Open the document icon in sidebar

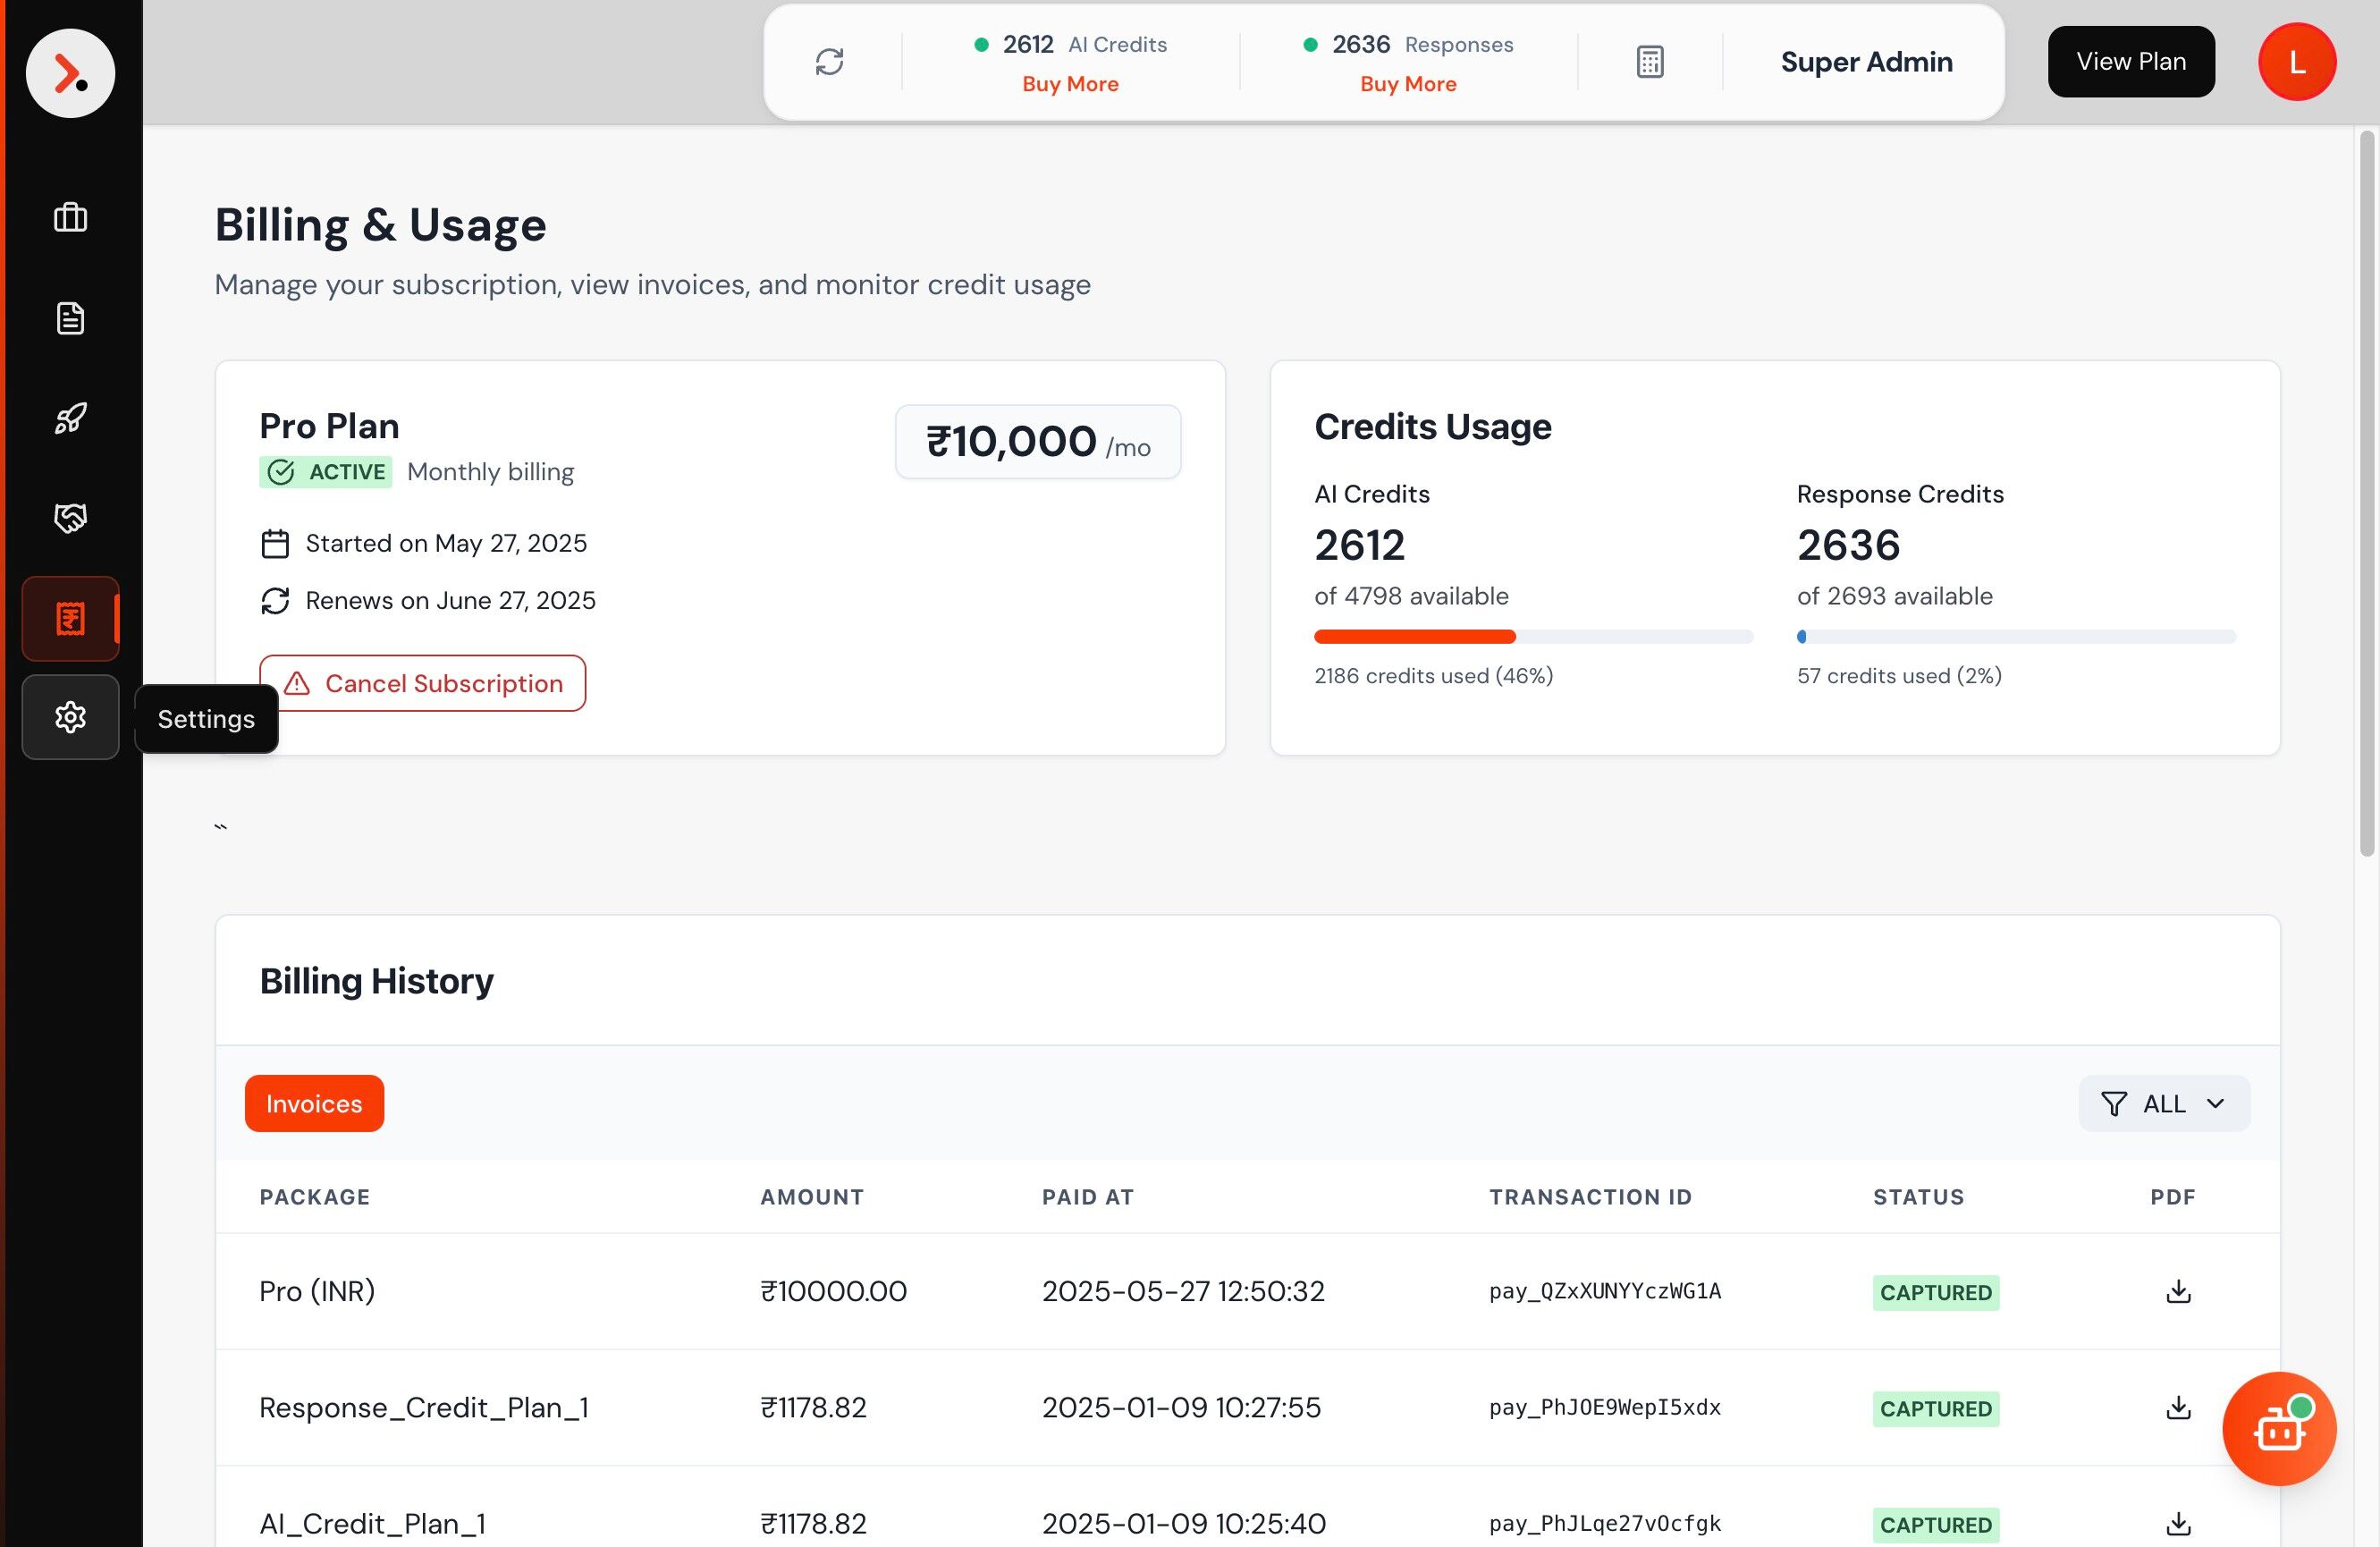[70, 318]
